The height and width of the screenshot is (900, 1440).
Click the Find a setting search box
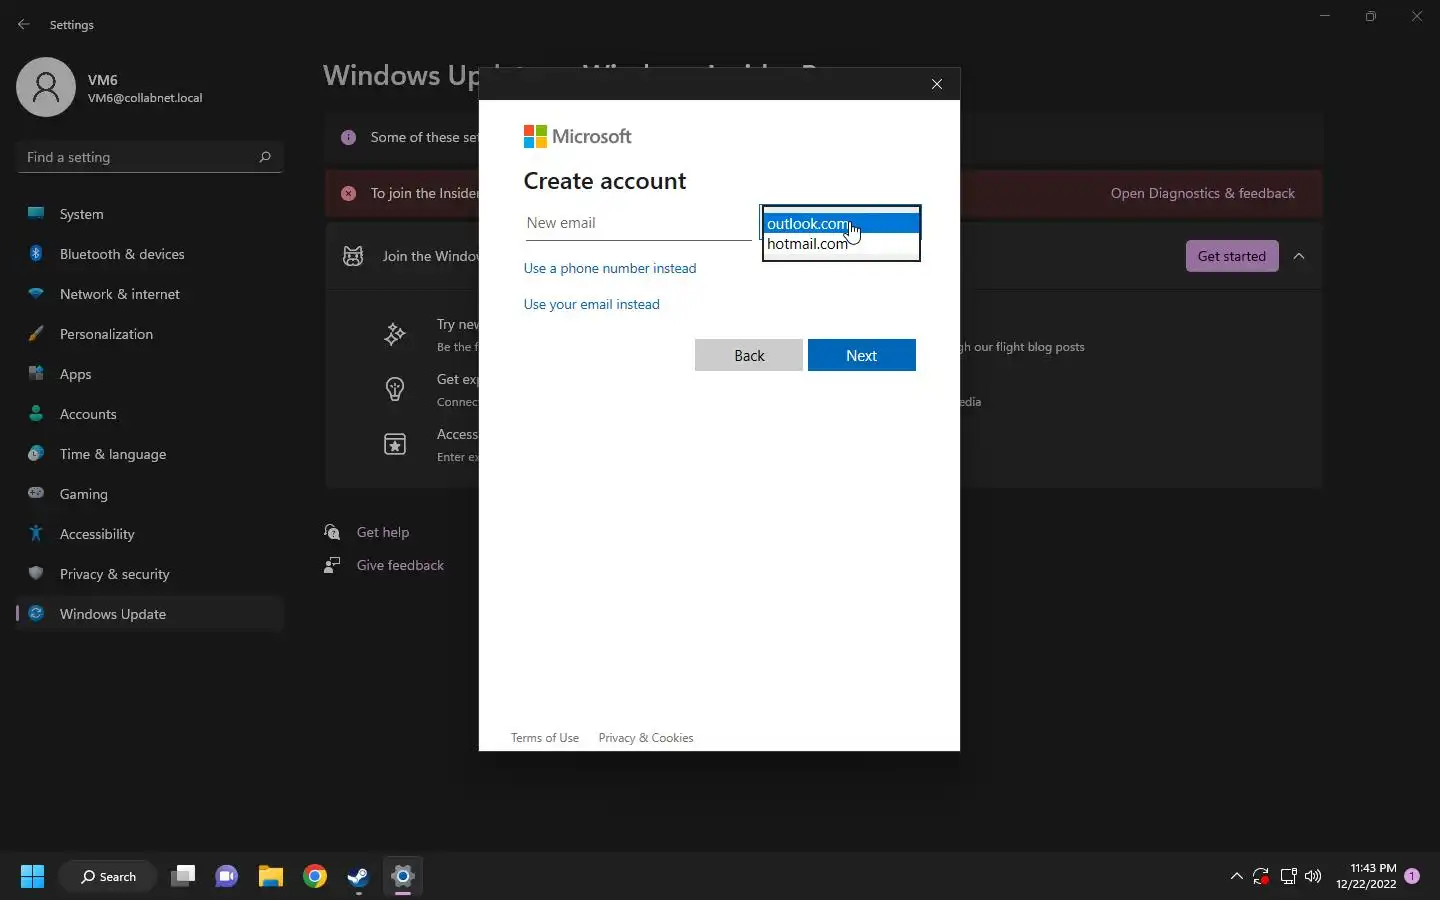(x=150, y=157)
